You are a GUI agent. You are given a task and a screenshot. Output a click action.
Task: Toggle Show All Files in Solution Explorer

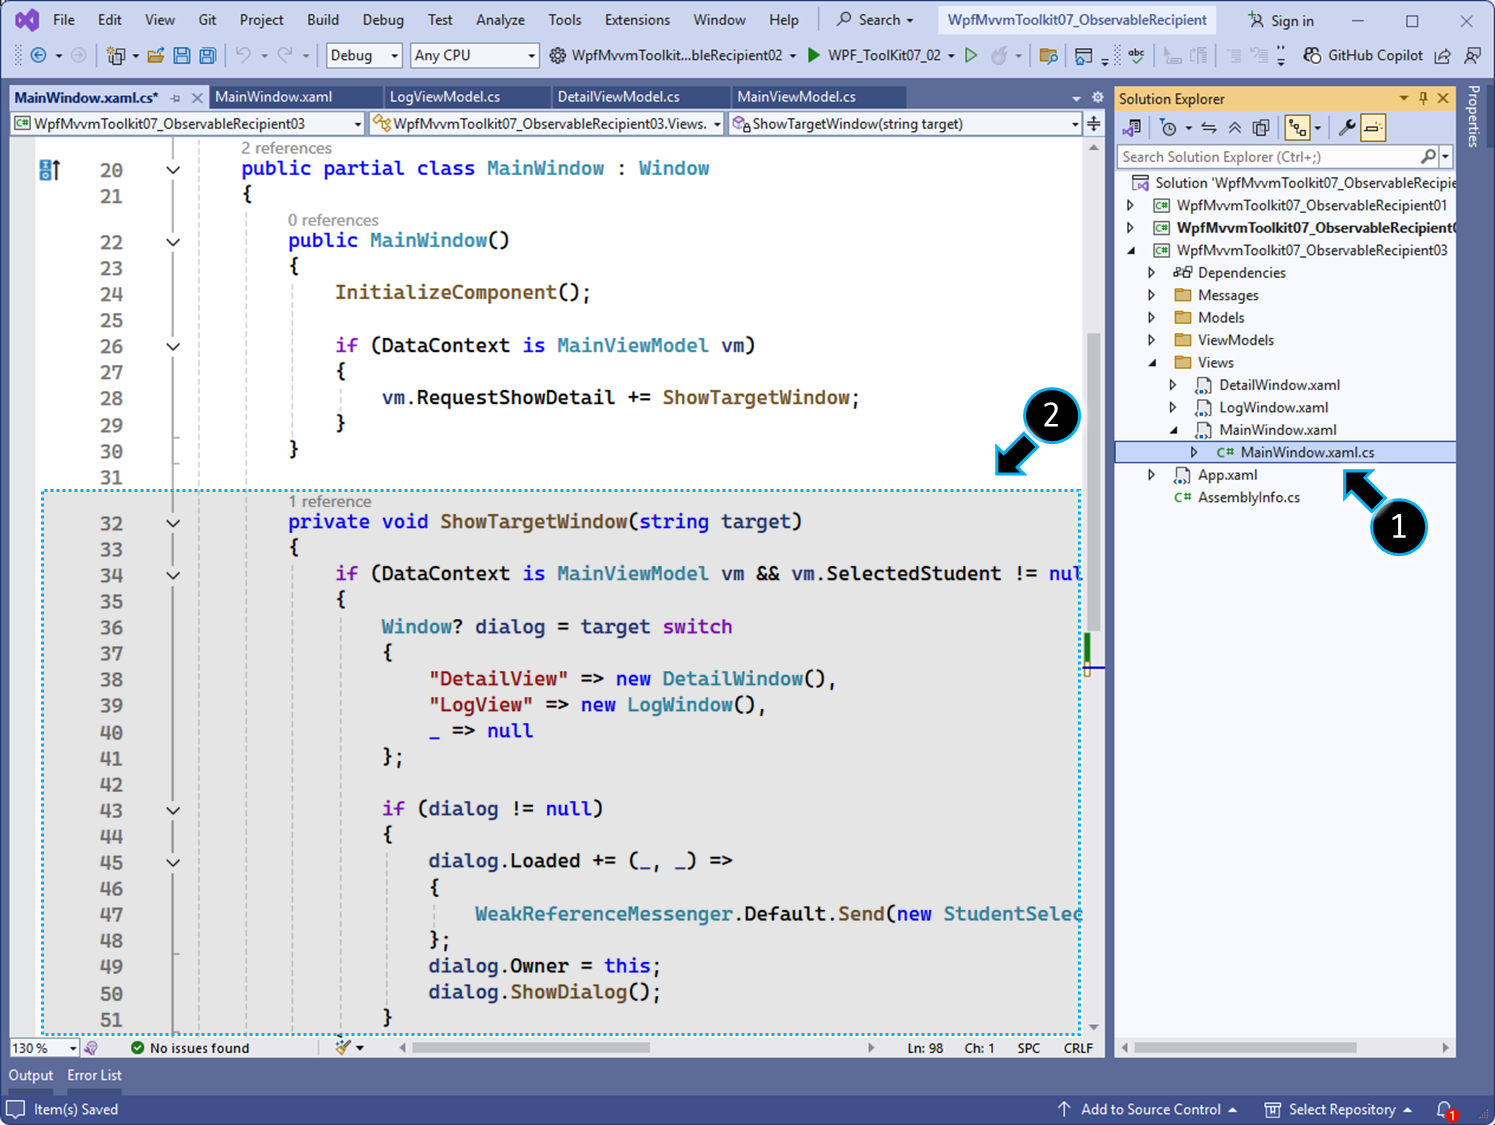[x=1261, y=128]
